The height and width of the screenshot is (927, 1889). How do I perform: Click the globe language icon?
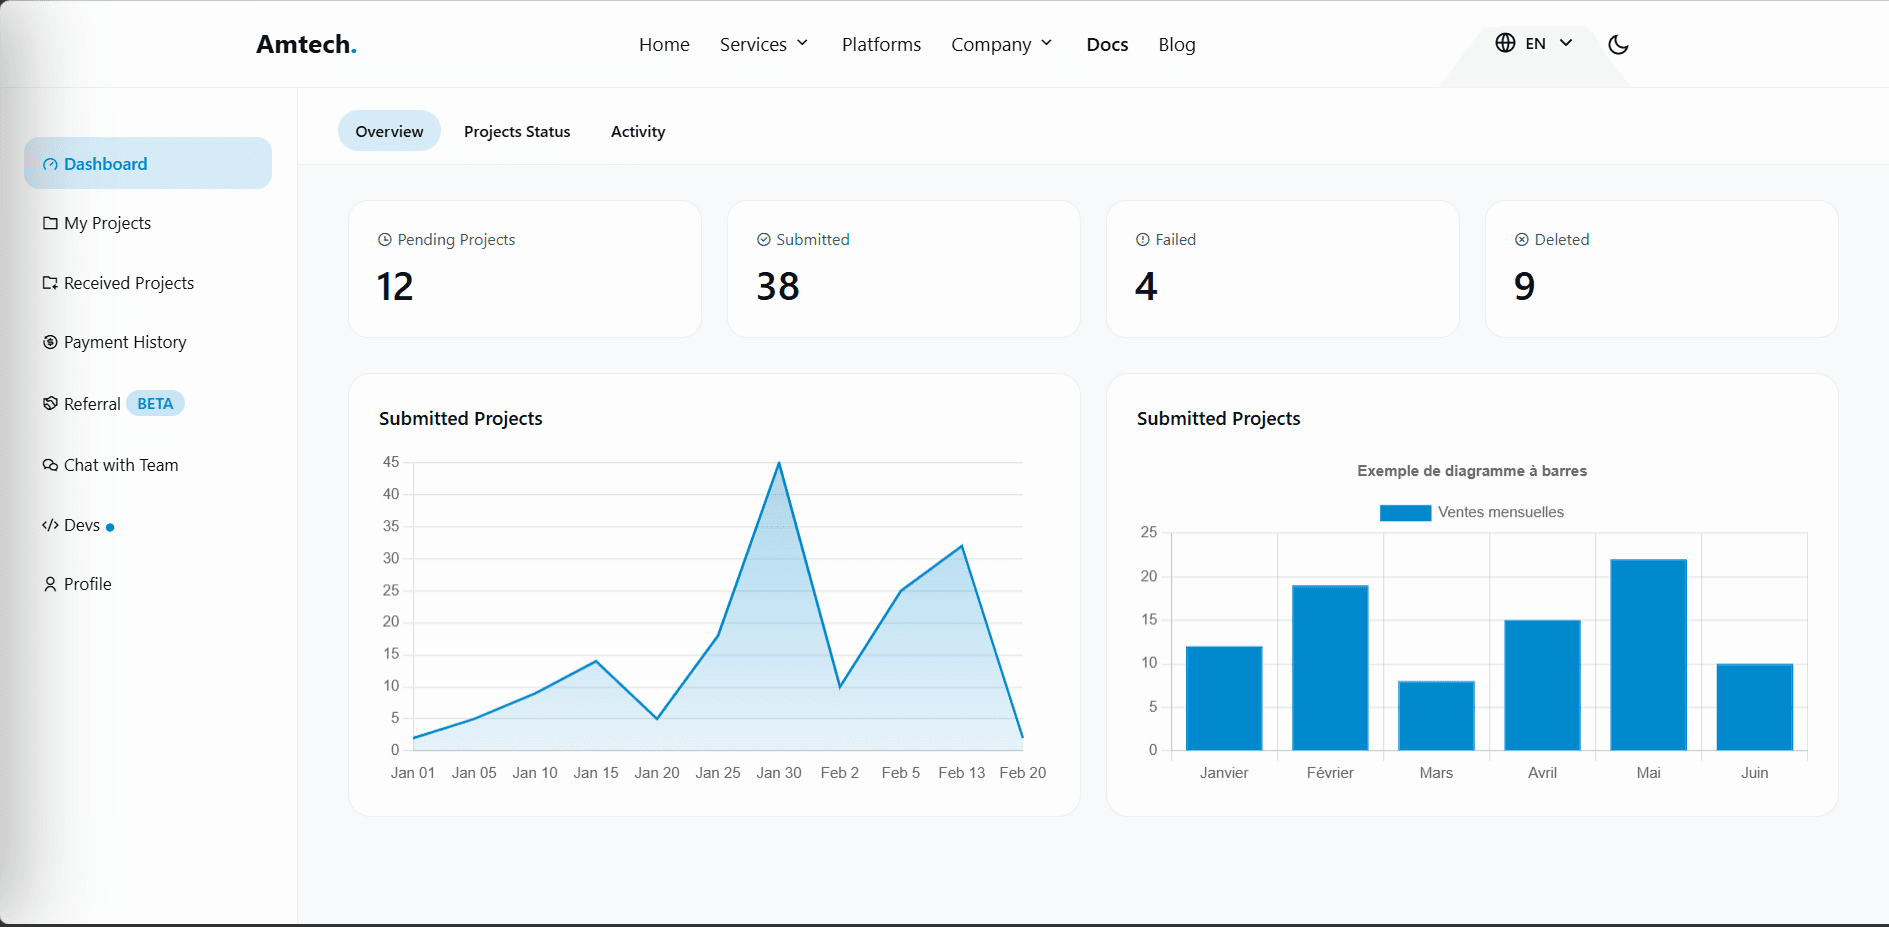point(1505,43)
